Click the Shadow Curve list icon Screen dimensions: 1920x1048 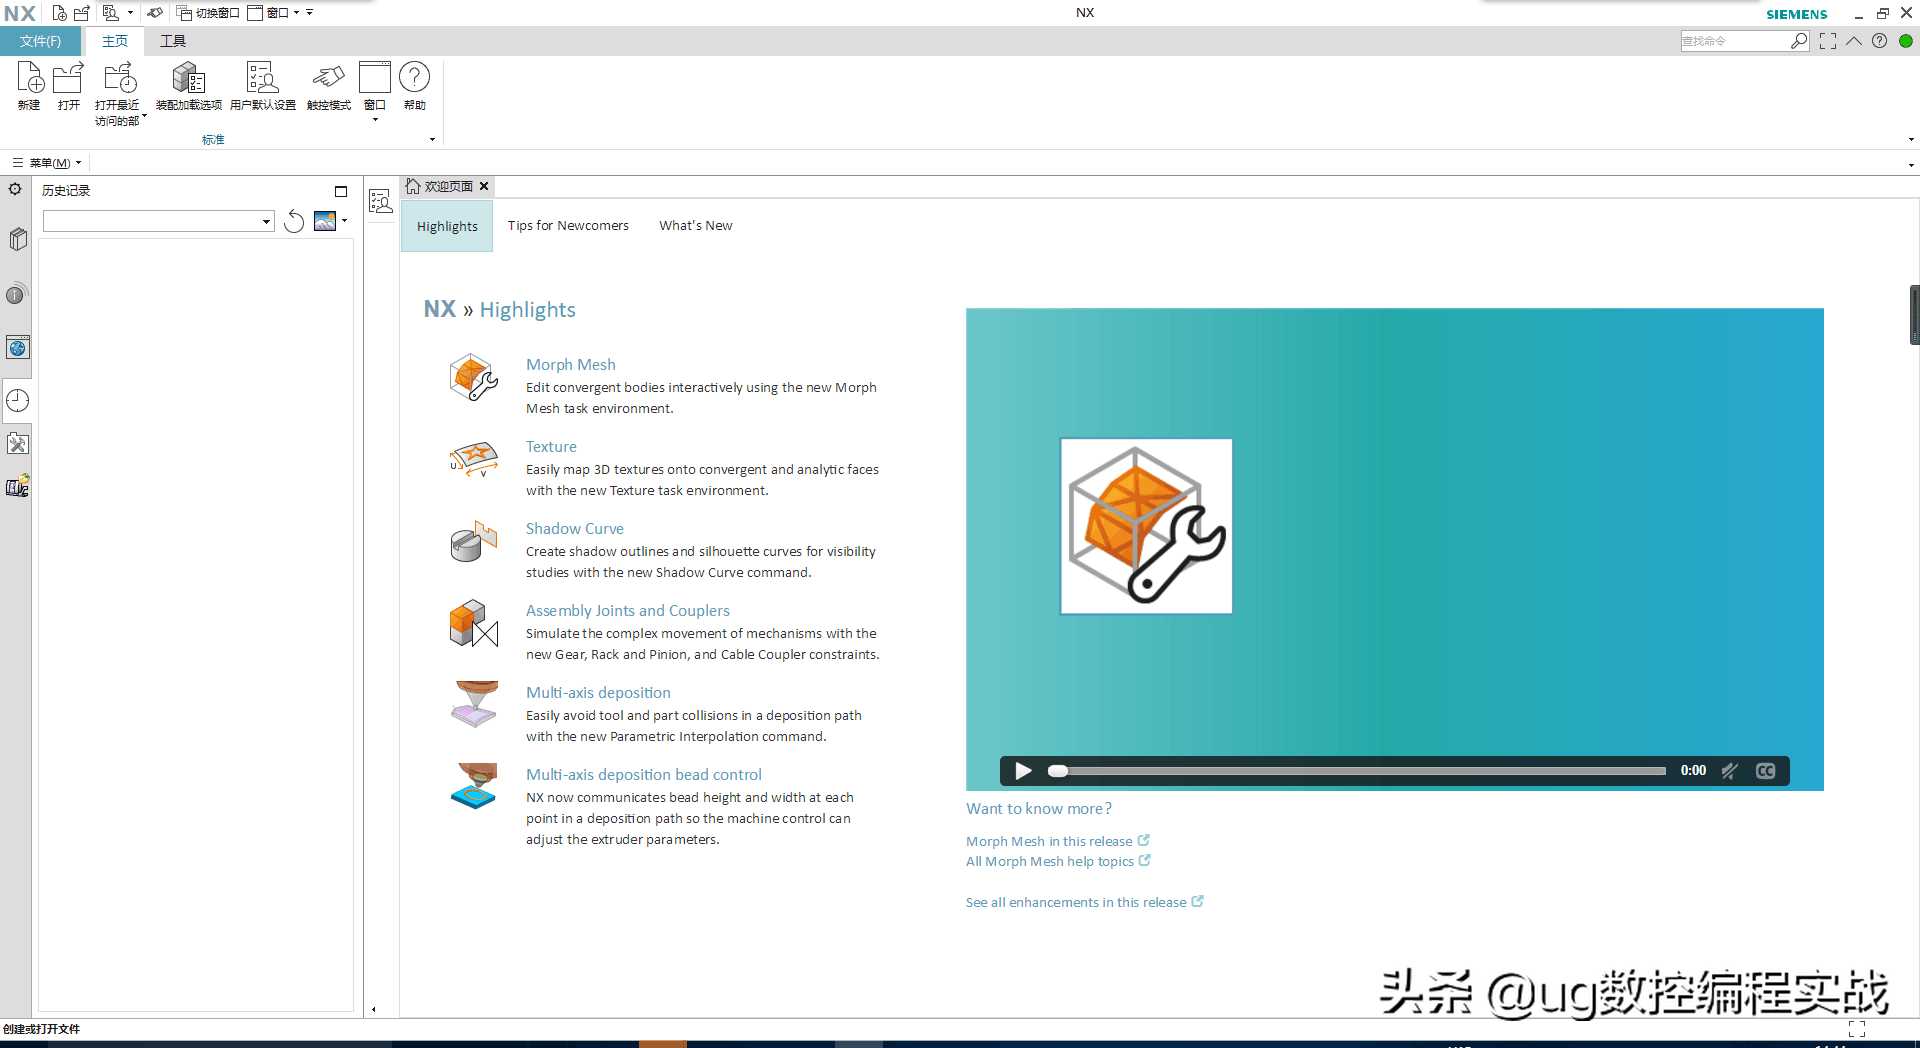pos(473,541)
